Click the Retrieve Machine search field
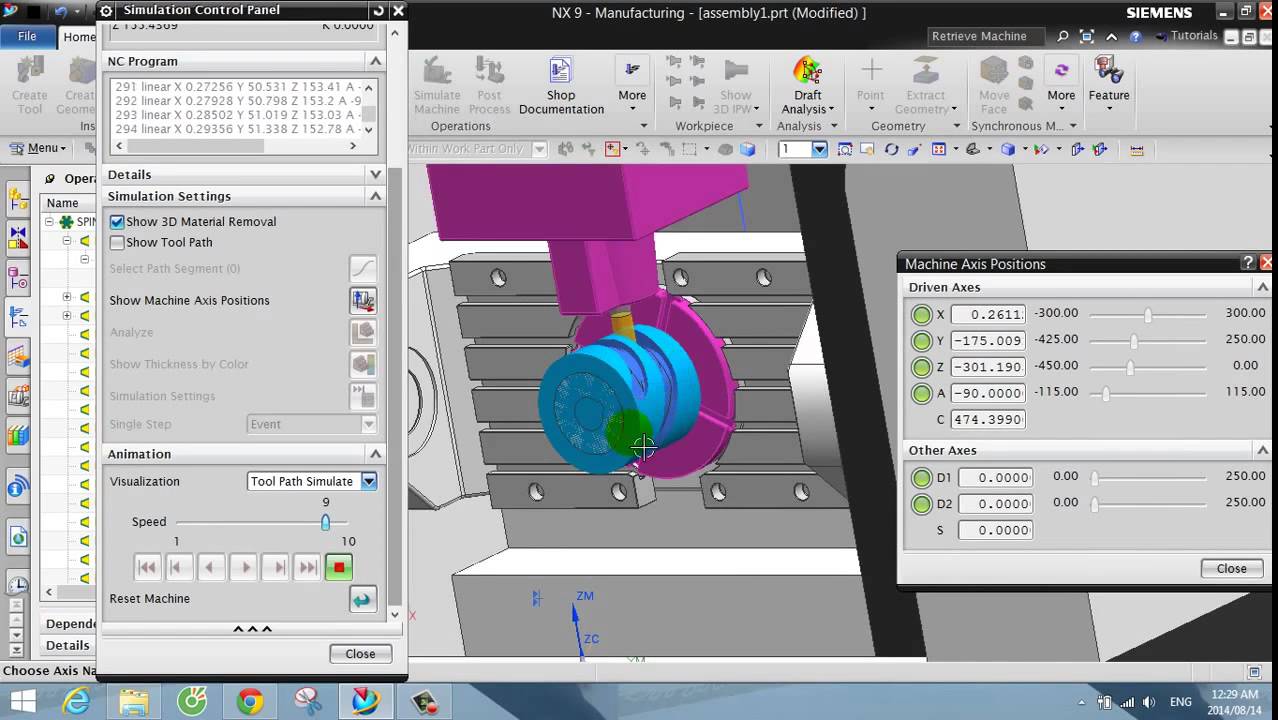1278x720 pixels. click(x=987, y=36)
